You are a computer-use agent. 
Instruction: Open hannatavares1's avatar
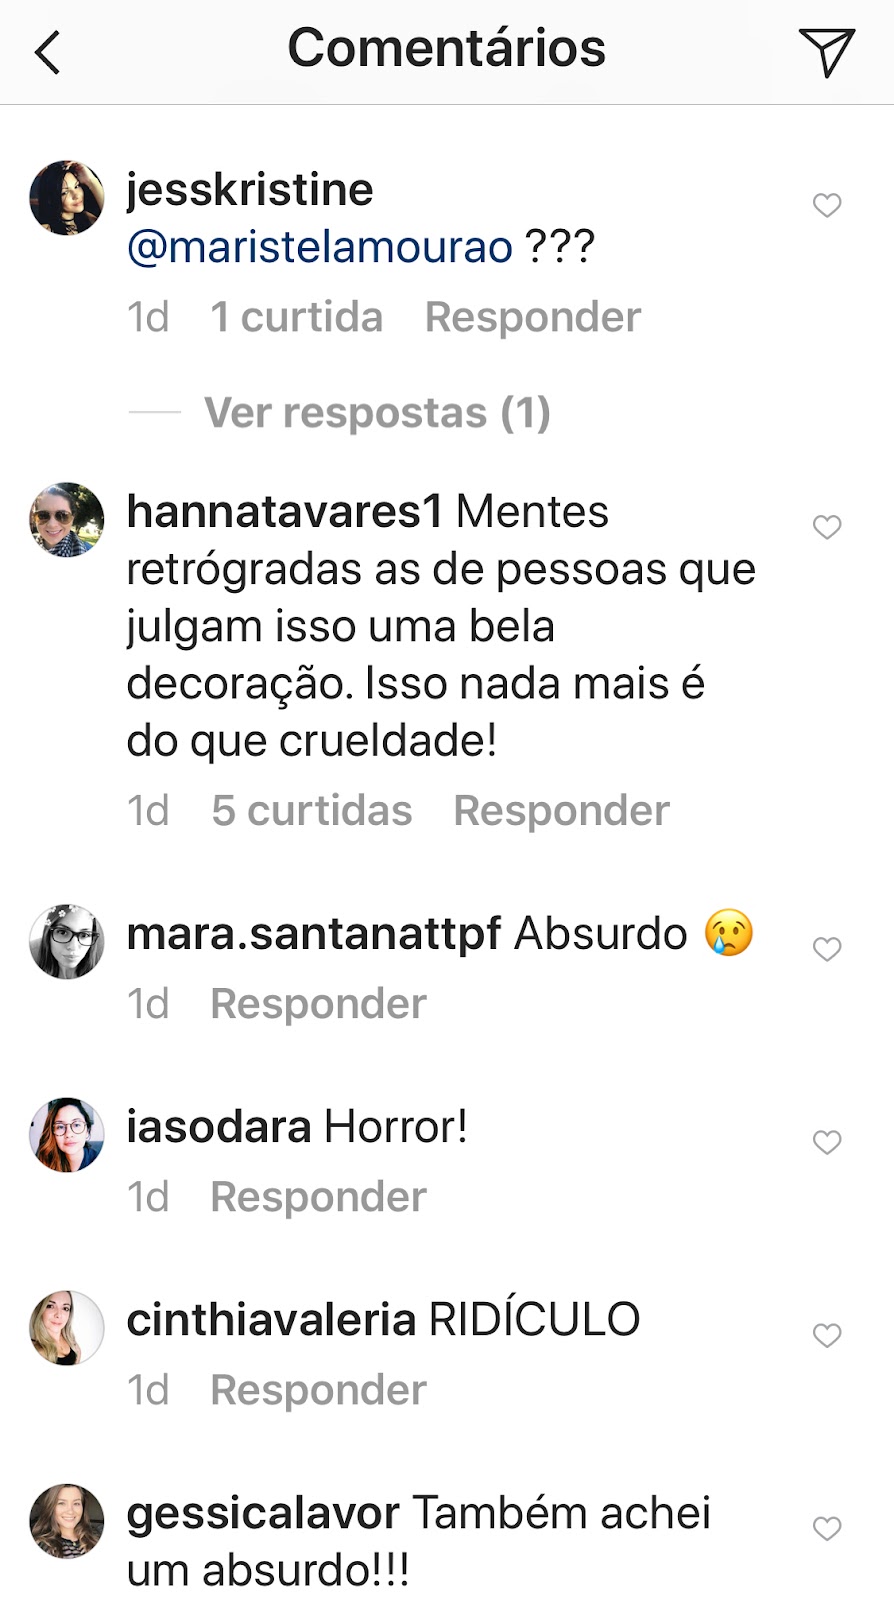click(67, 520)
